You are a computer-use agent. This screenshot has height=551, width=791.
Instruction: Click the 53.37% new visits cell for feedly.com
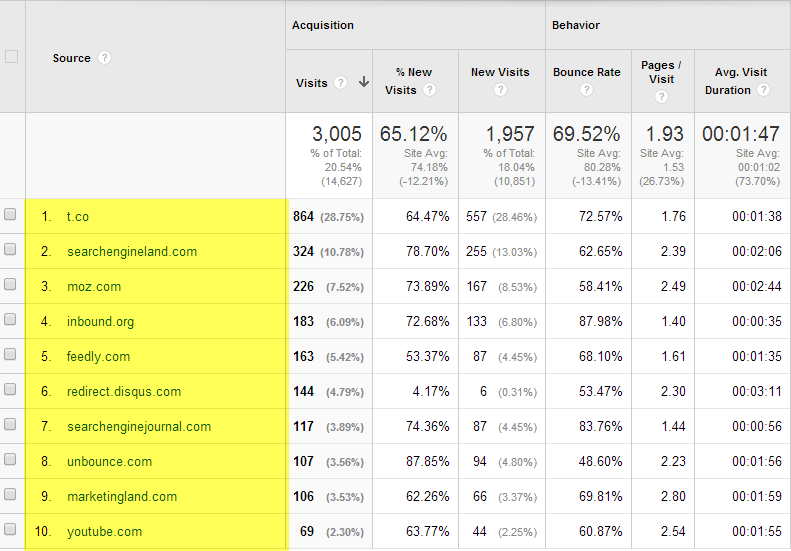pos(427,356)
